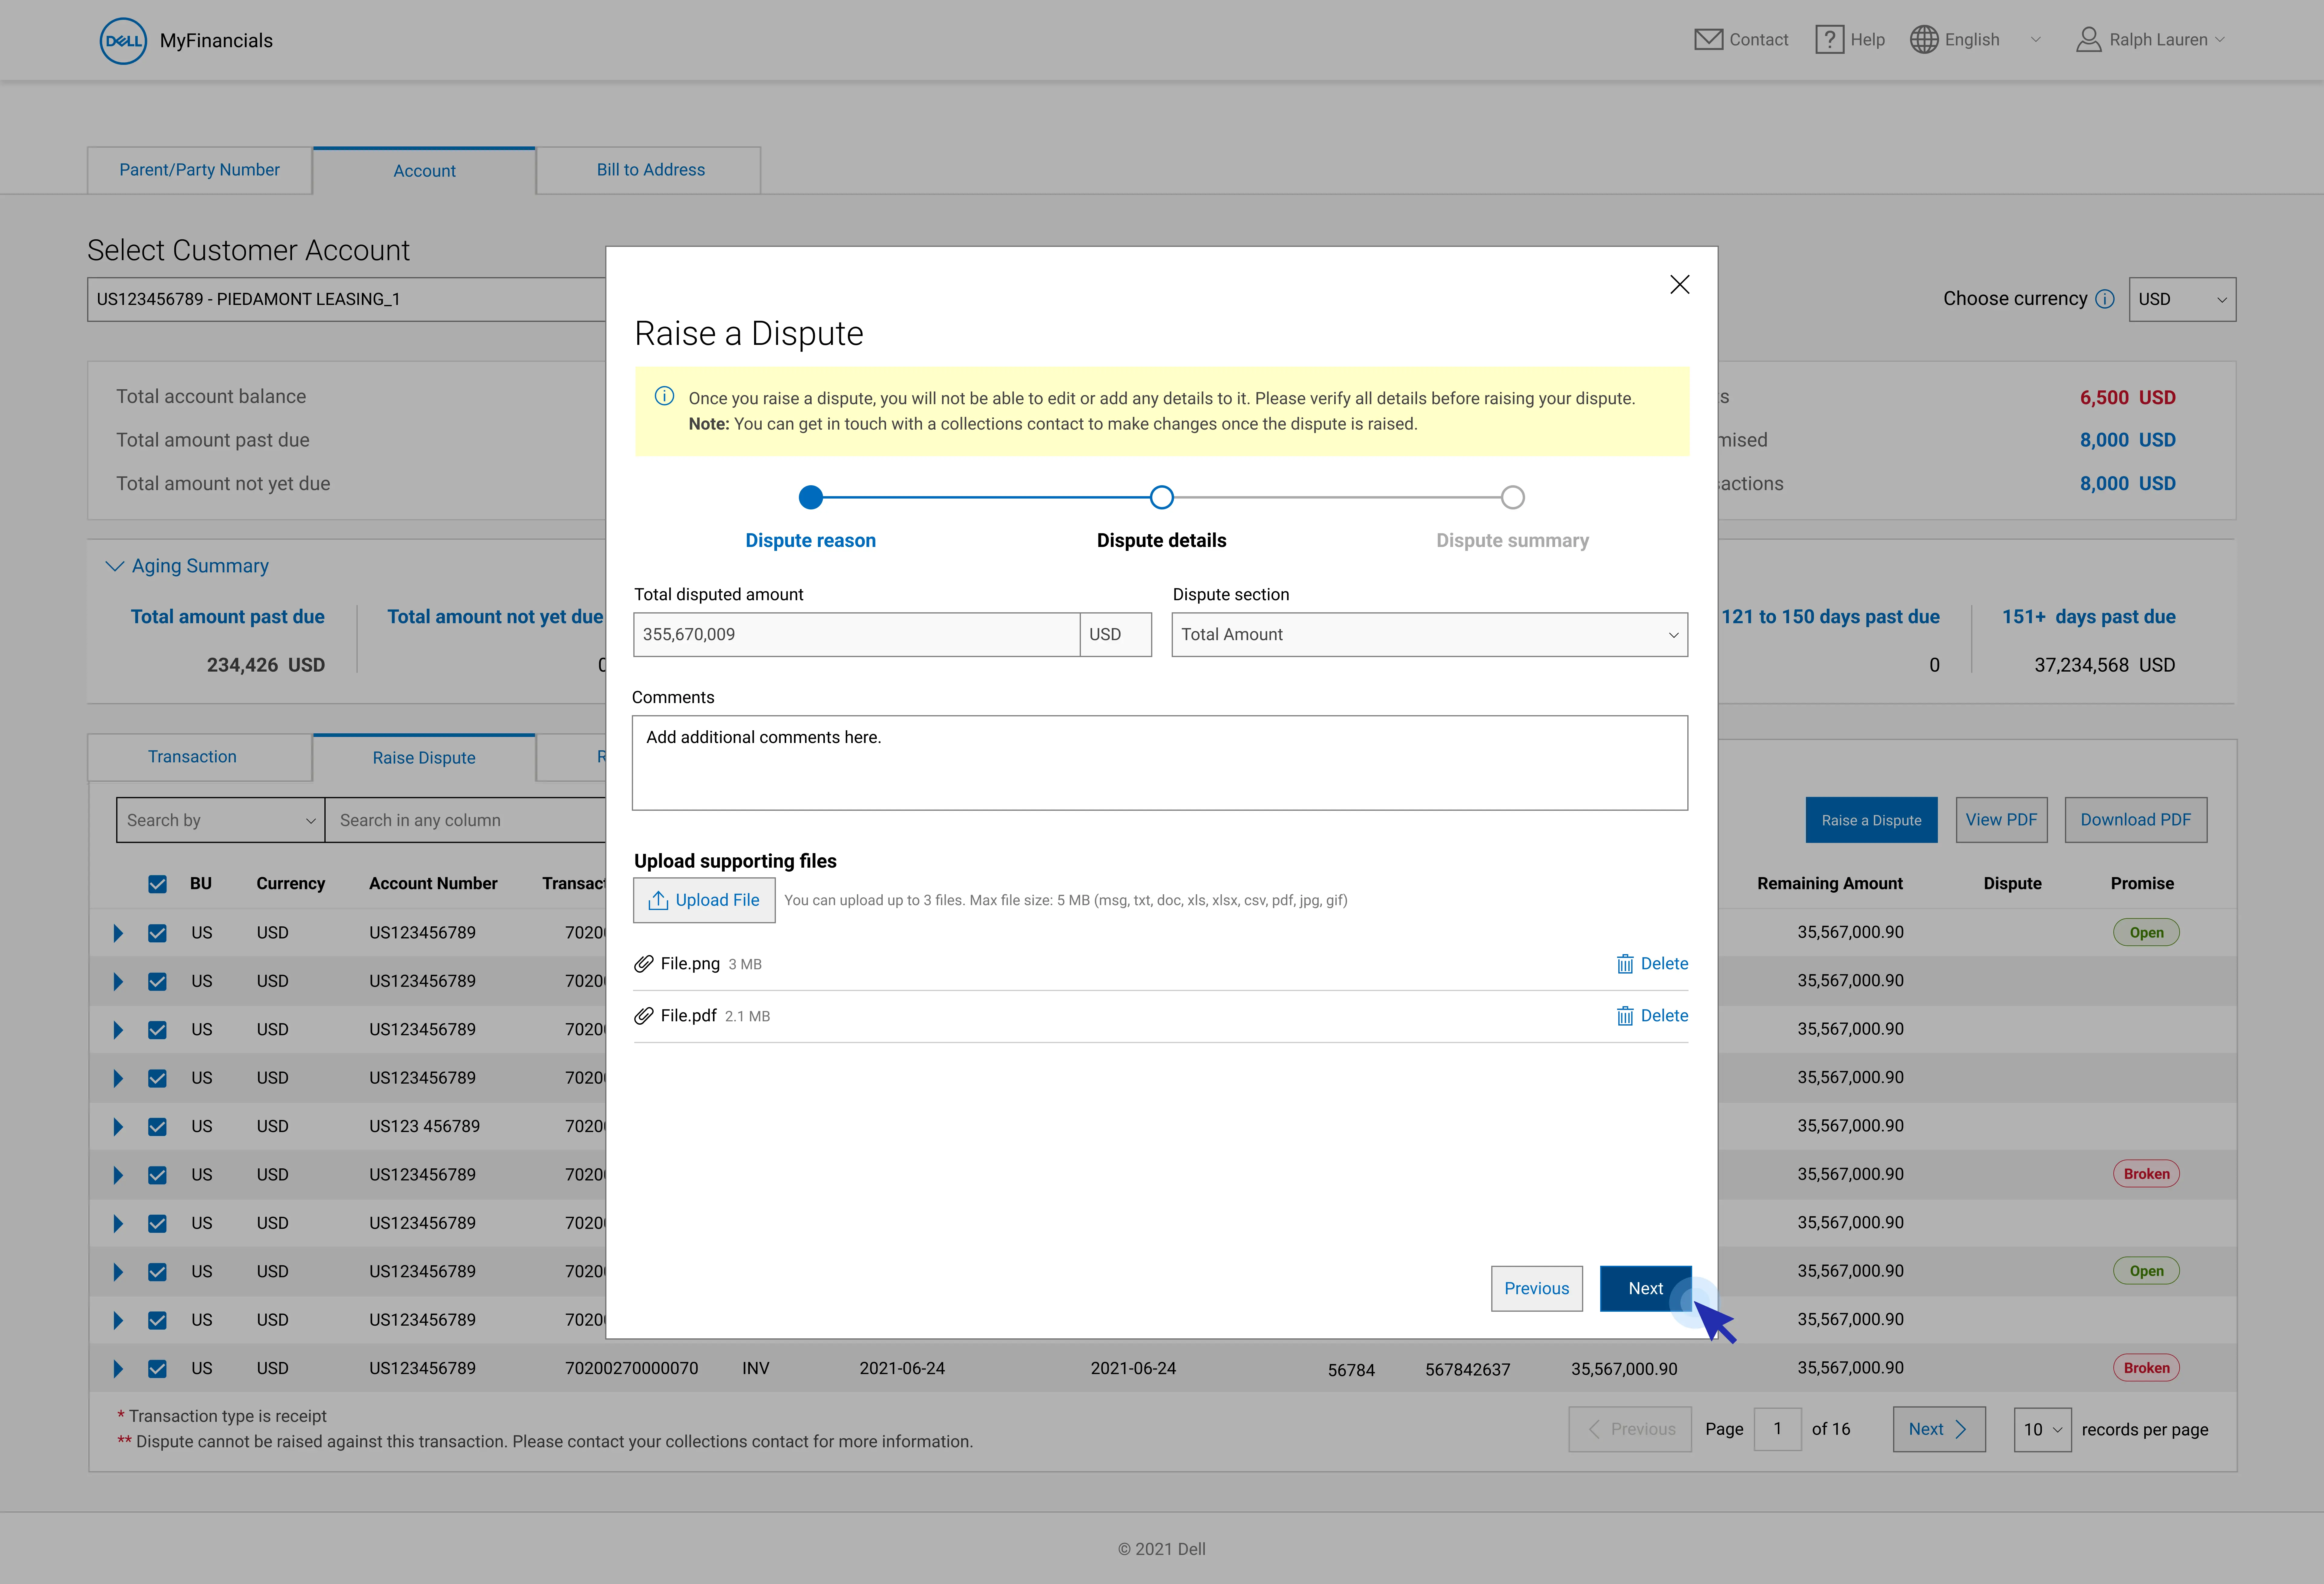Click the Dispute reason step circle
Viewport: 2324px width, 1584px height.
[811, 497]
